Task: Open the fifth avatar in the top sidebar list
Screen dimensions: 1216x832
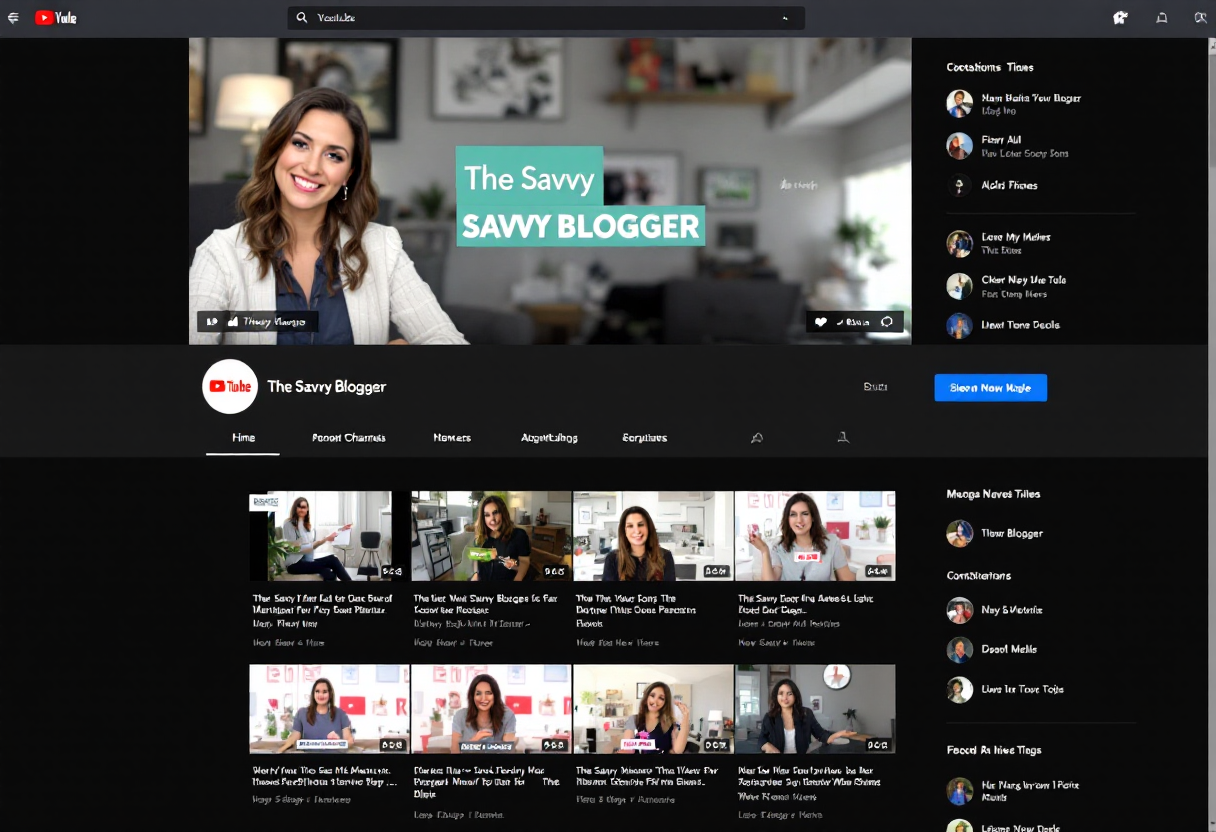Action: [x=960, y=286]
